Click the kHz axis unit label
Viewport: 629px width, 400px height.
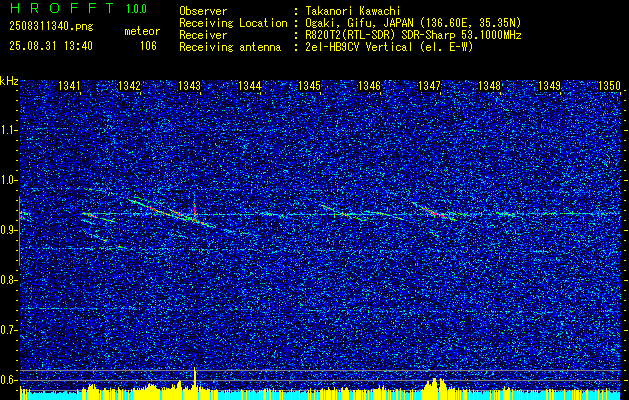tap(9, 81)
